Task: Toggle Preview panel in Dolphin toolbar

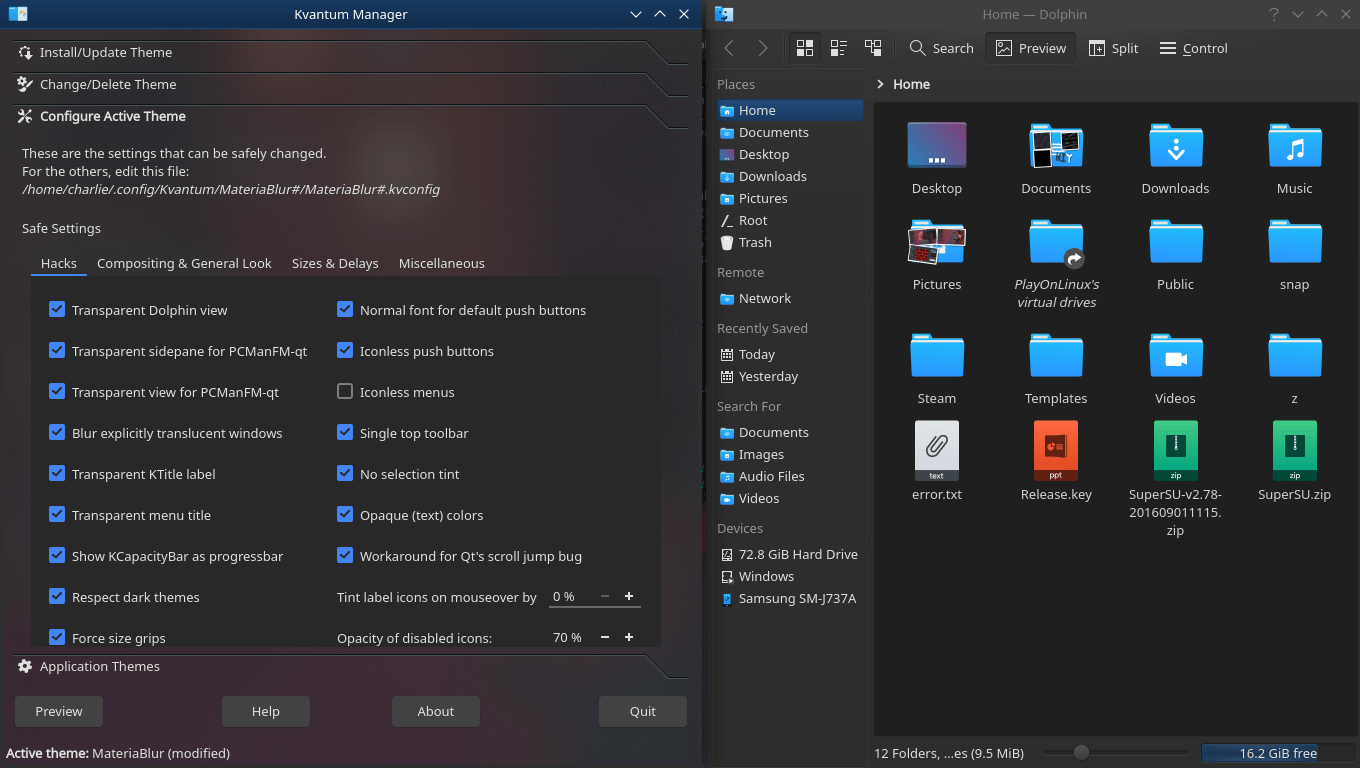Action: coord(1031,48)
